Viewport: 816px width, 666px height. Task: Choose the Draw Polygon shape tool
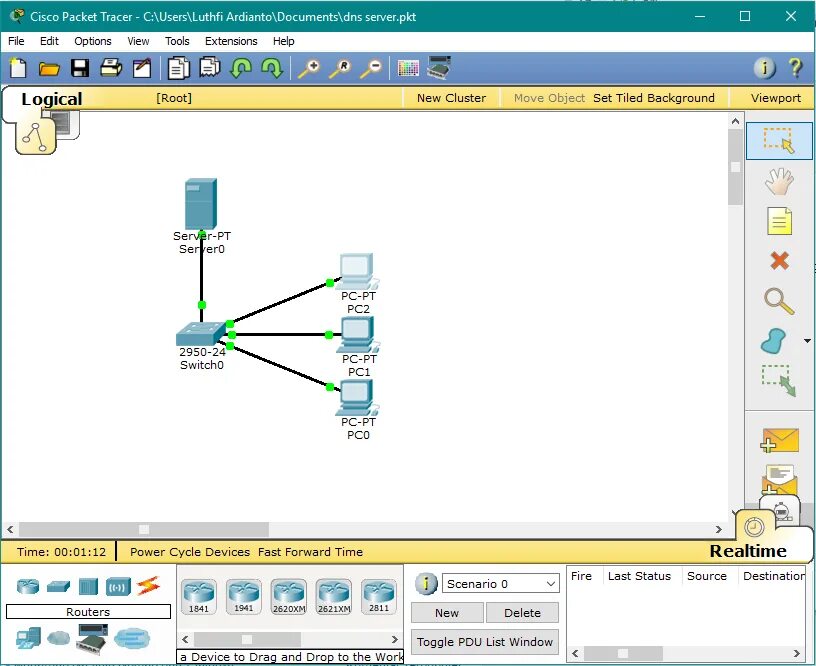pyautogui.click(x=775, y=341)
